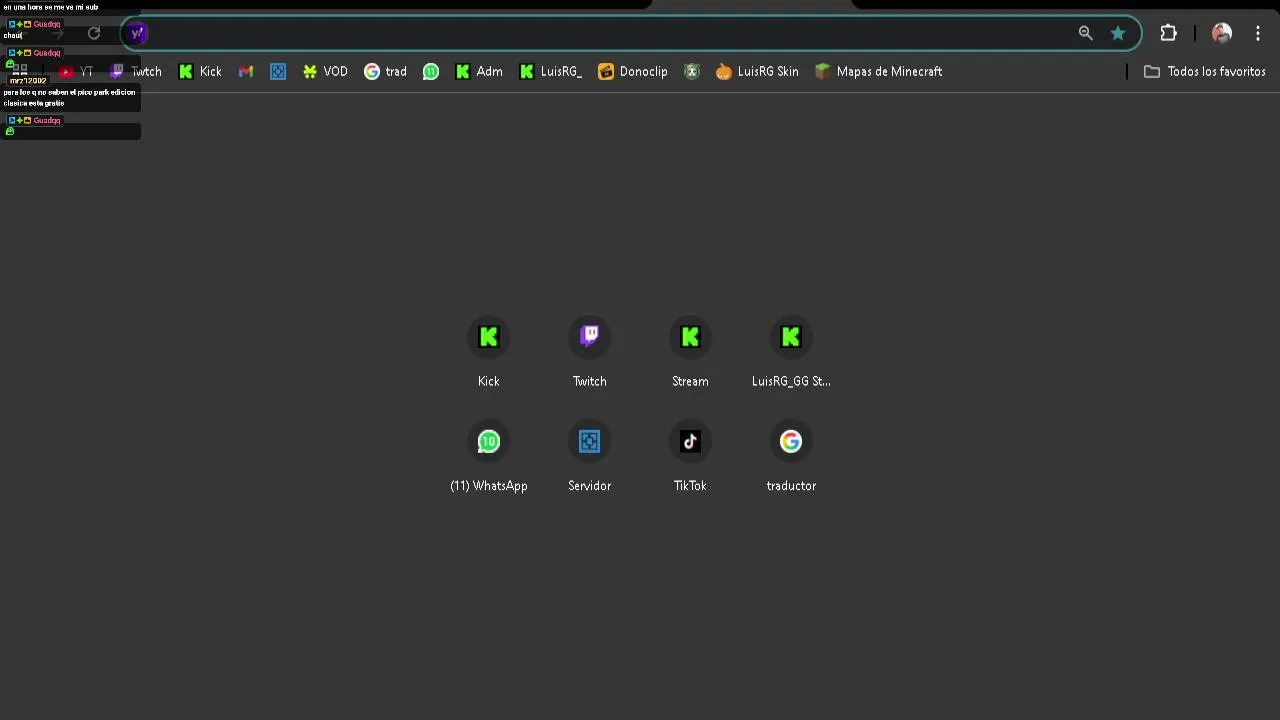Open the Extensions puzzle menu
The height and width of the screenshot is (720, 1280).
(x=1168, y=33)
